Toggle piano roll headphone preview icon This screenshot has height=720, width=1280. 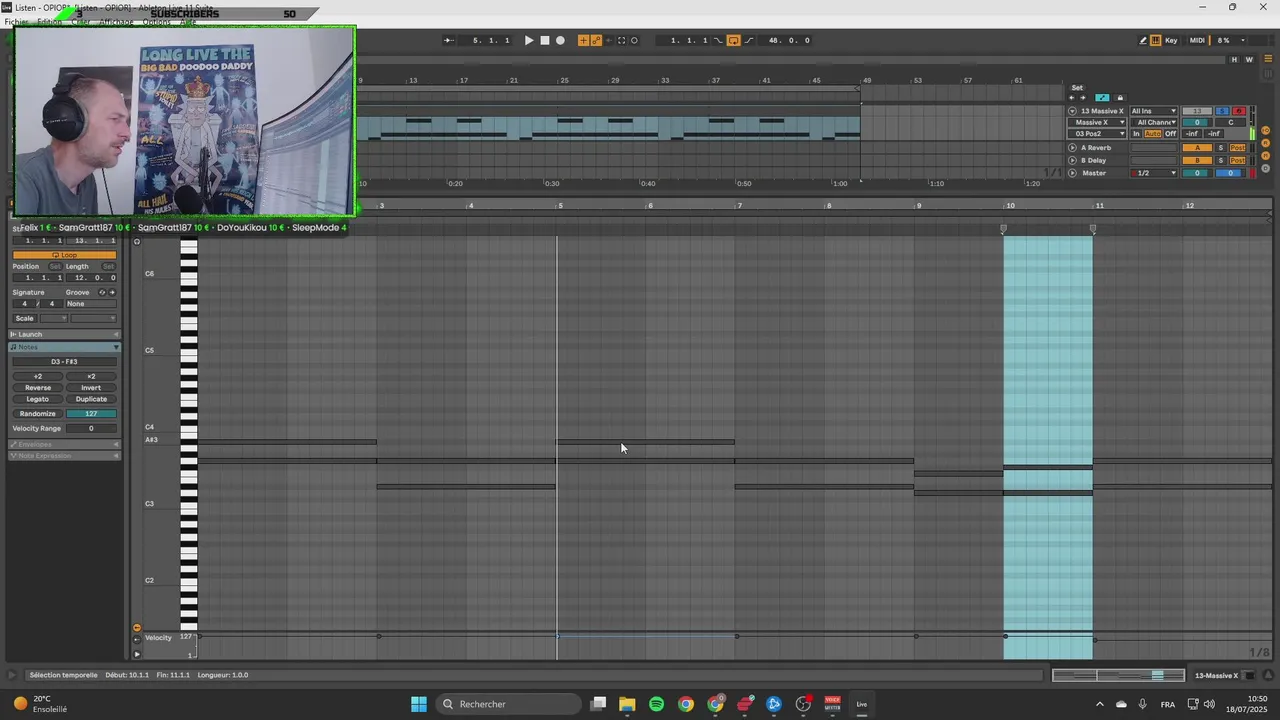point(137,241)
